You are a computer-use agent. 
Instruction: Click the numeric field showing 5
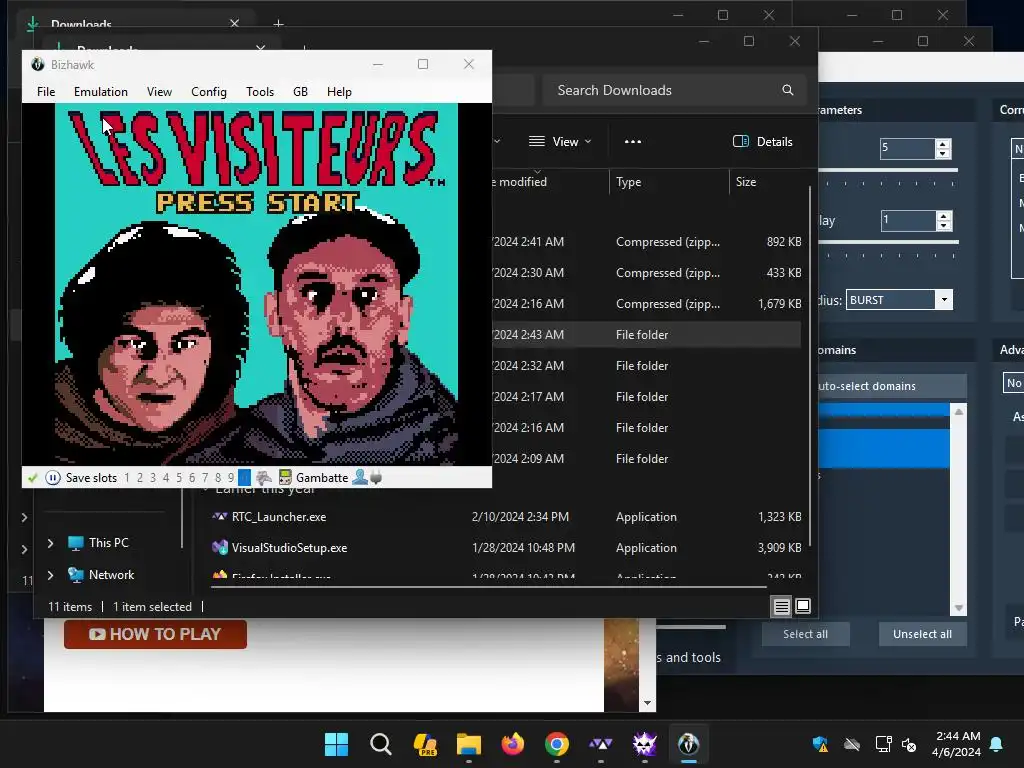click(x=907, y=148)
